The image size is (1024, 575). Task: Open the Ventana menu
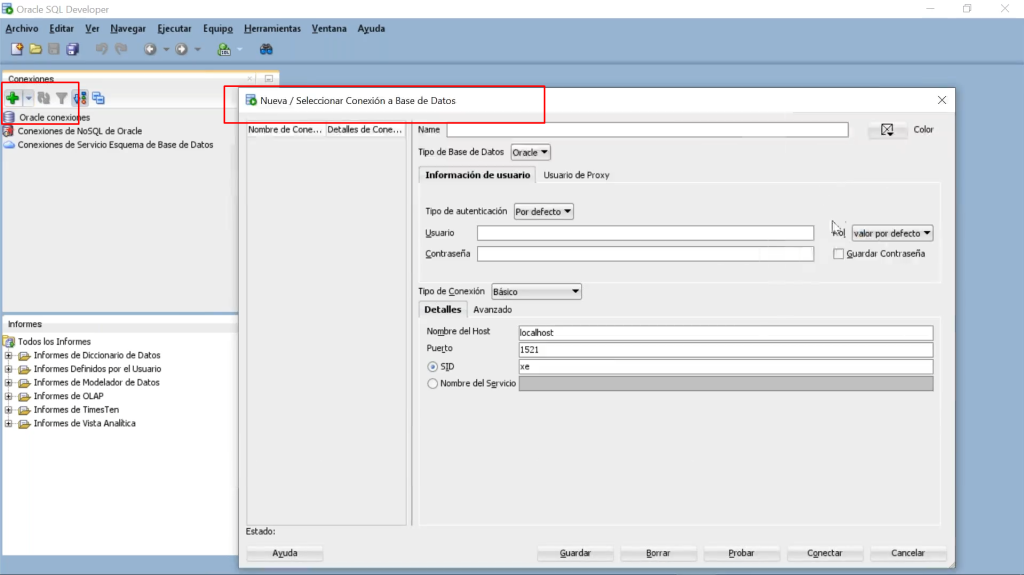(329, 28)
